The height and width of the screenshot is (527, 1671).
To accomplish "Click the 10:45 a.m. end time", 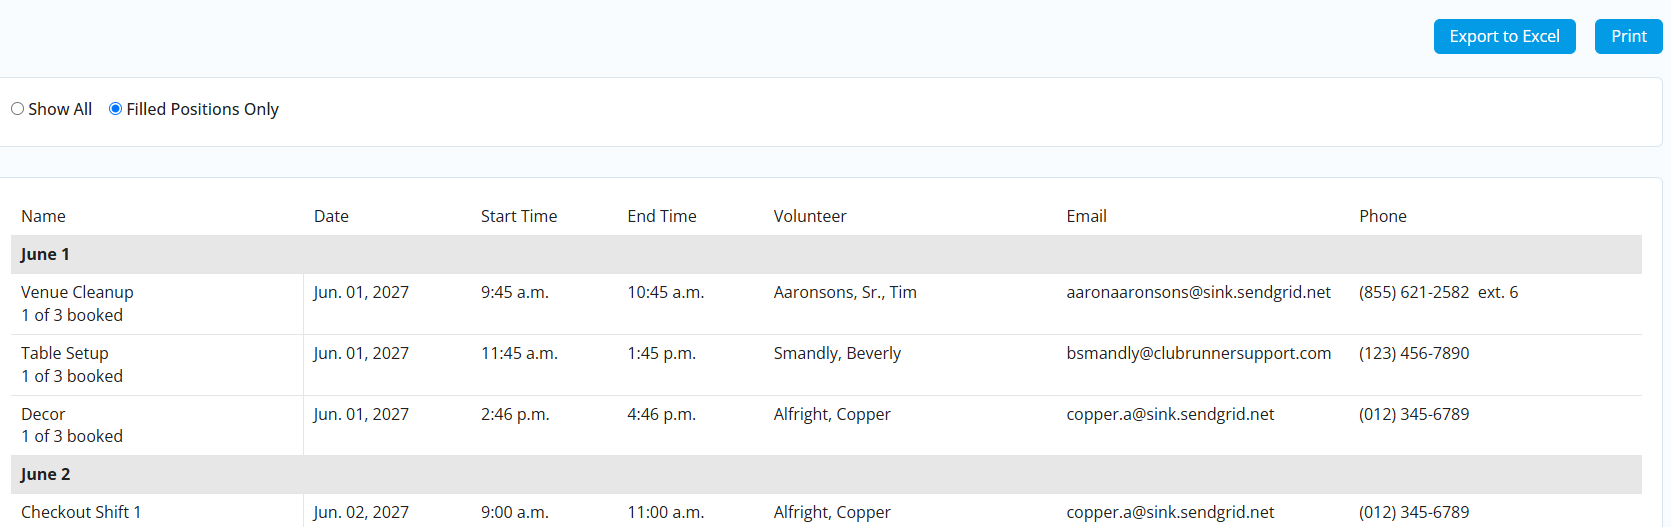I will click(666, 292).
